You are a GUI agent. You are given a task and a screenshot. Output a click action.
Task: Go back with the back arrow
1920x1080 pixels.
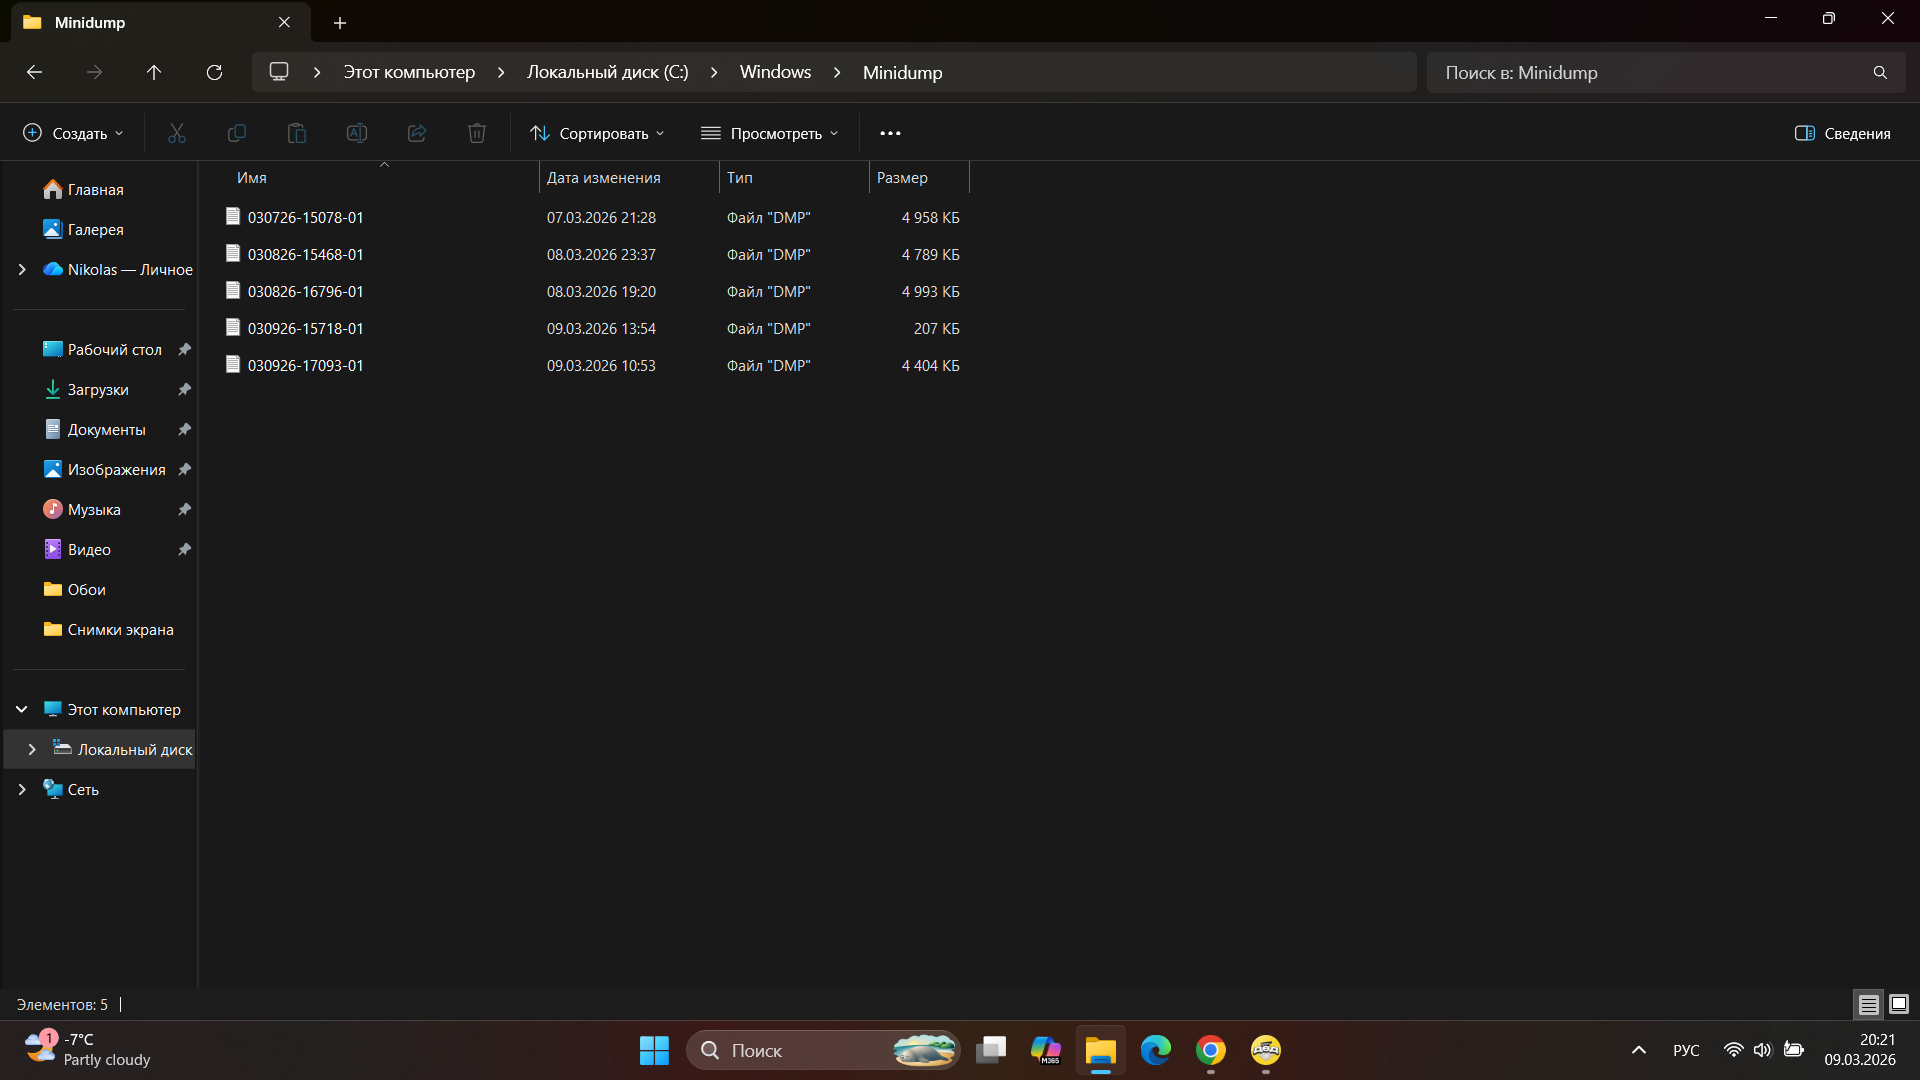[x=34, y=72]
